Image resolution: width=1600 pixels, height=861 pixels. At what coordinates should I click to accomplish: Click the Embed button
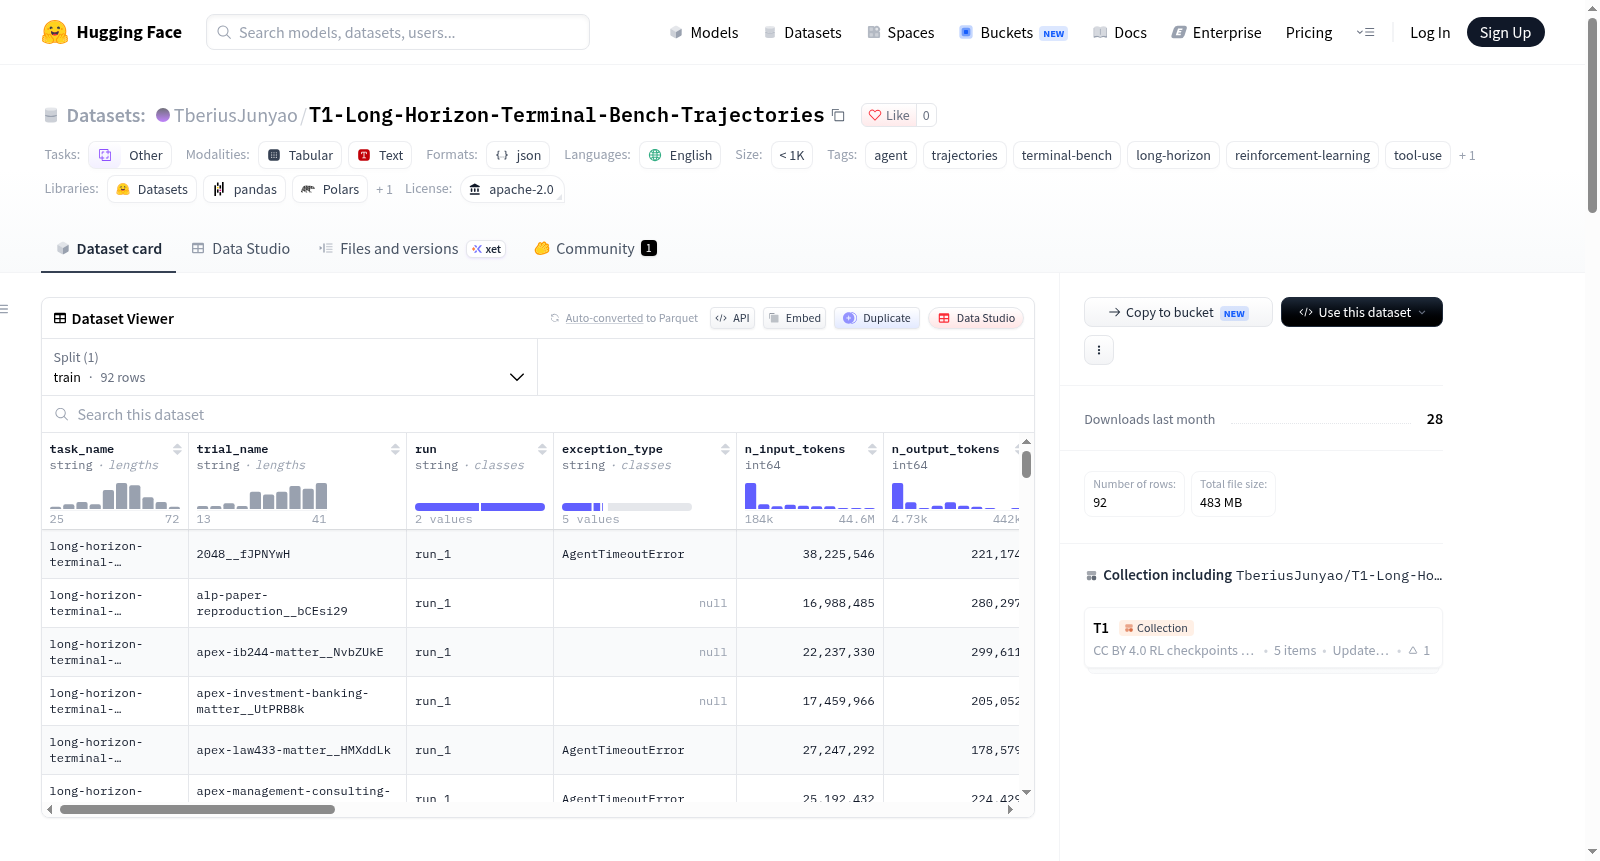(x=794, y=318)
